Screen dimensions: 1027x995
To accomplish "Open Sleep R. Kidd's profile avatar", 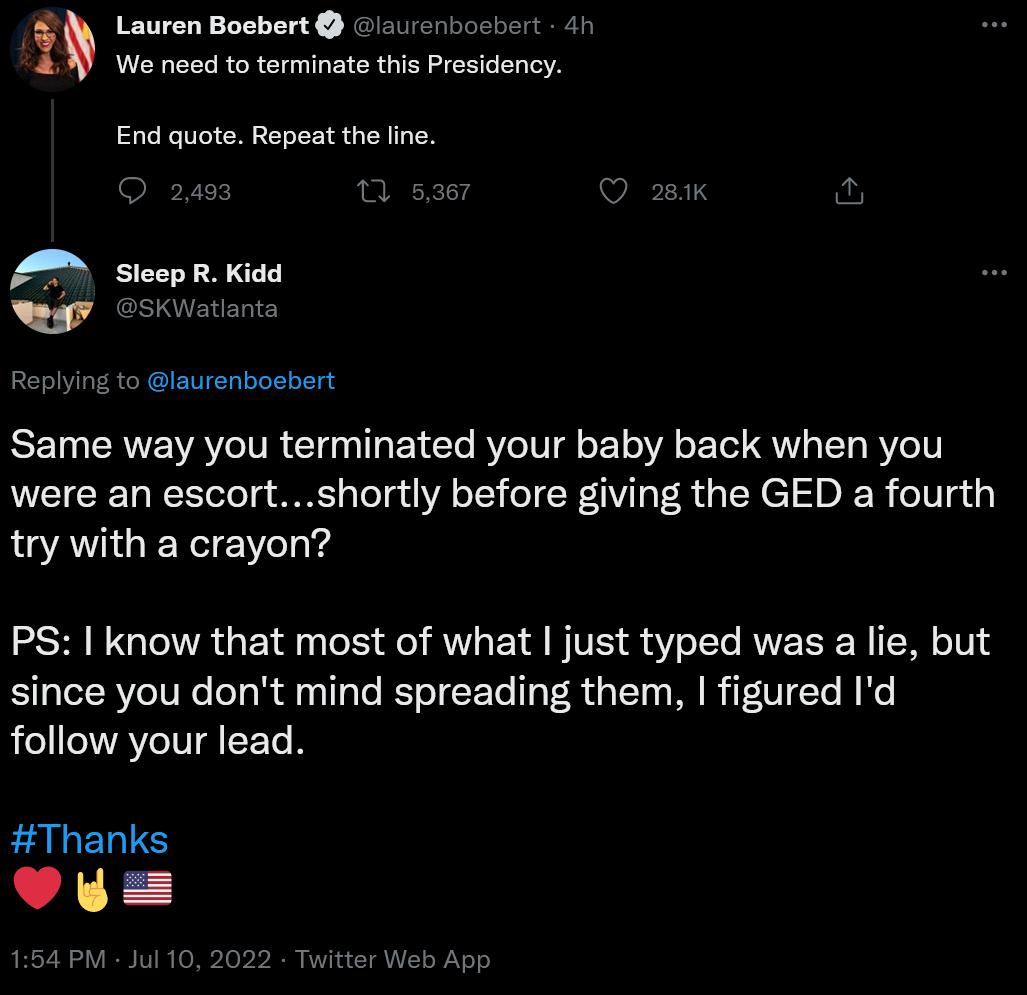I will coord(52,291).
